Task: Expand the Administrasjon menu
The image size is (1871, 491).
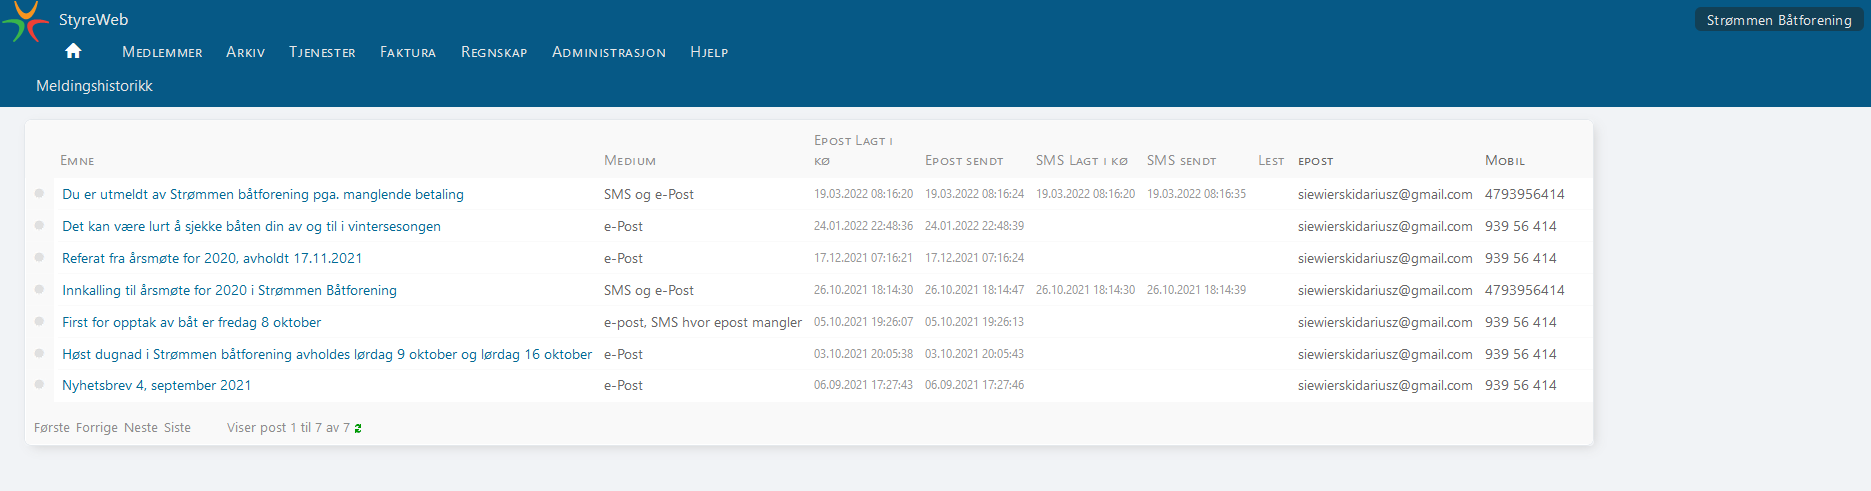Action: coord(608,52)
